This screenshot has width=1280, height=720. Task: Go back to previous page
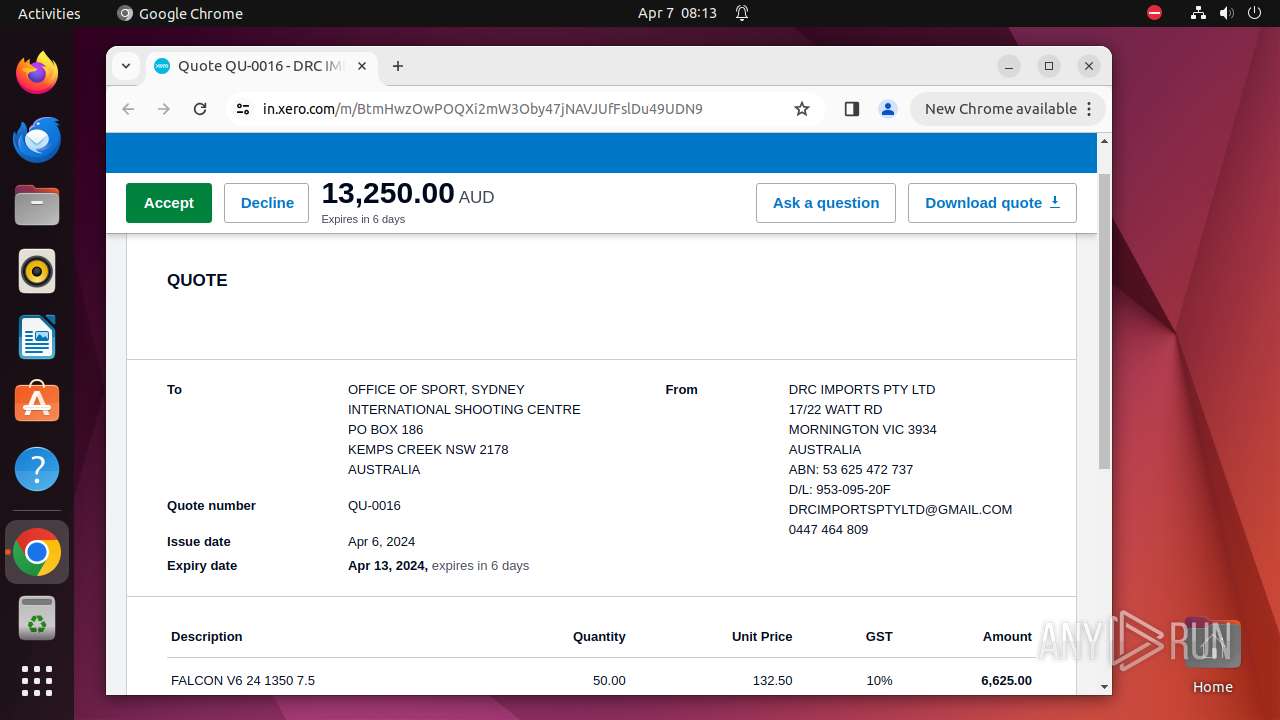tap(128, 109)
